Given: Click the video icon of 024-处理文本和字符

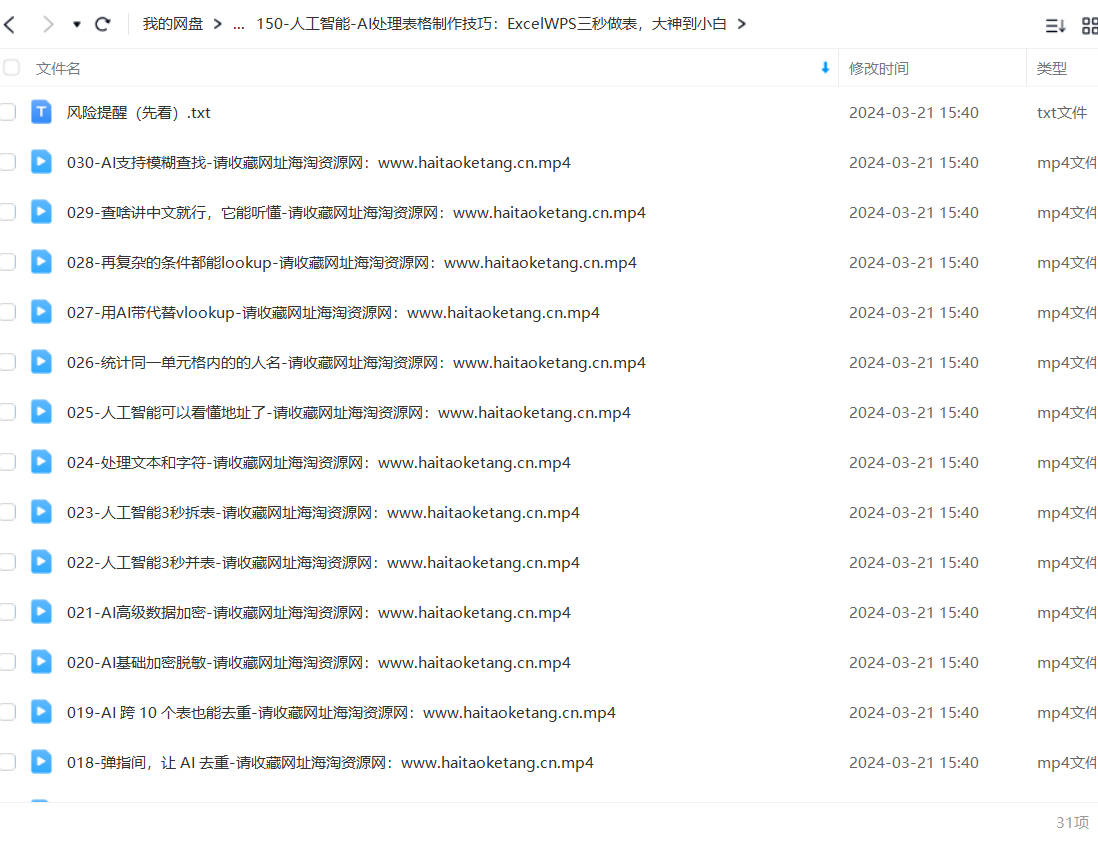Looking at the screenshot, I should (x=41, y=461).
